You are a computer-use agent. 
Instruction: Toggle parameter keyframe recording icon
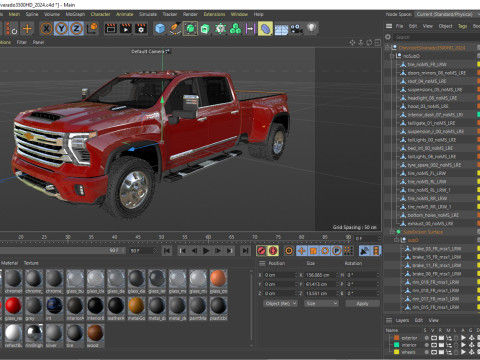click(x=337, y=251)
